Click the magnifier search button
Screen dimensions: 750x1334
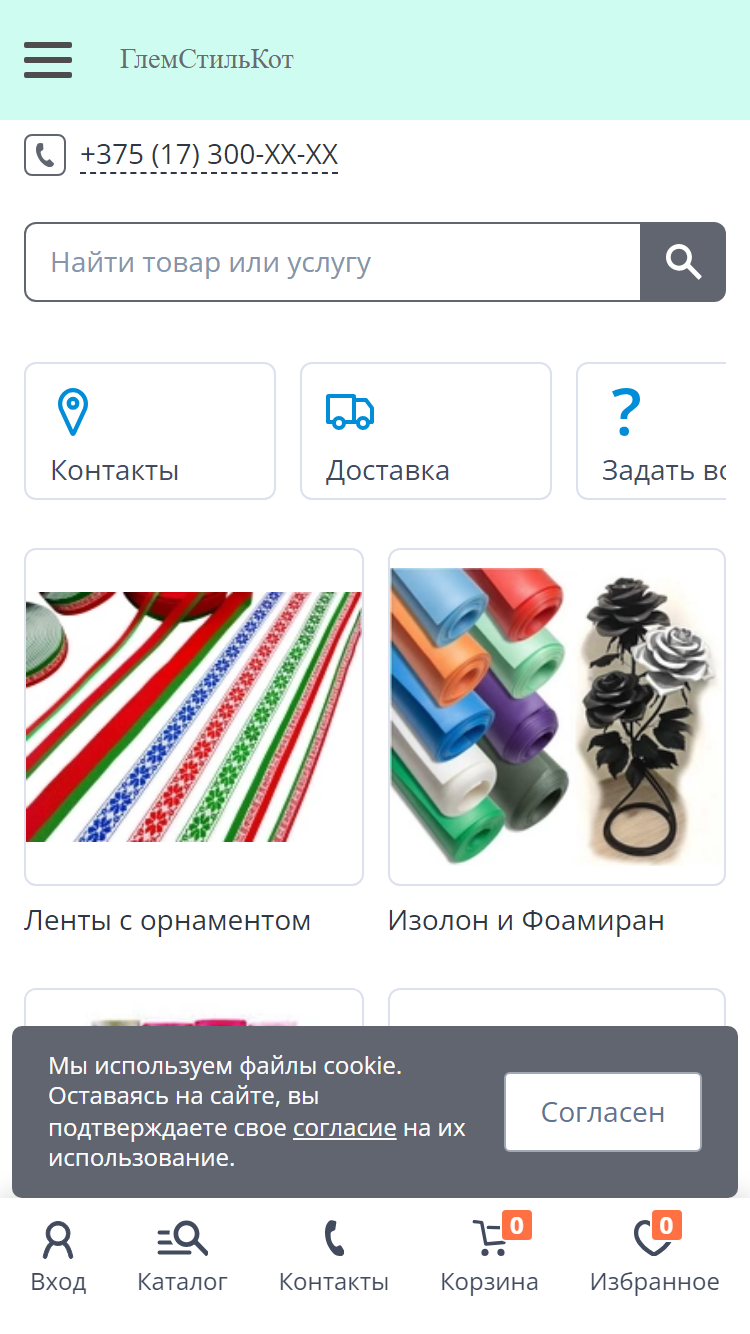coord(683,262)
